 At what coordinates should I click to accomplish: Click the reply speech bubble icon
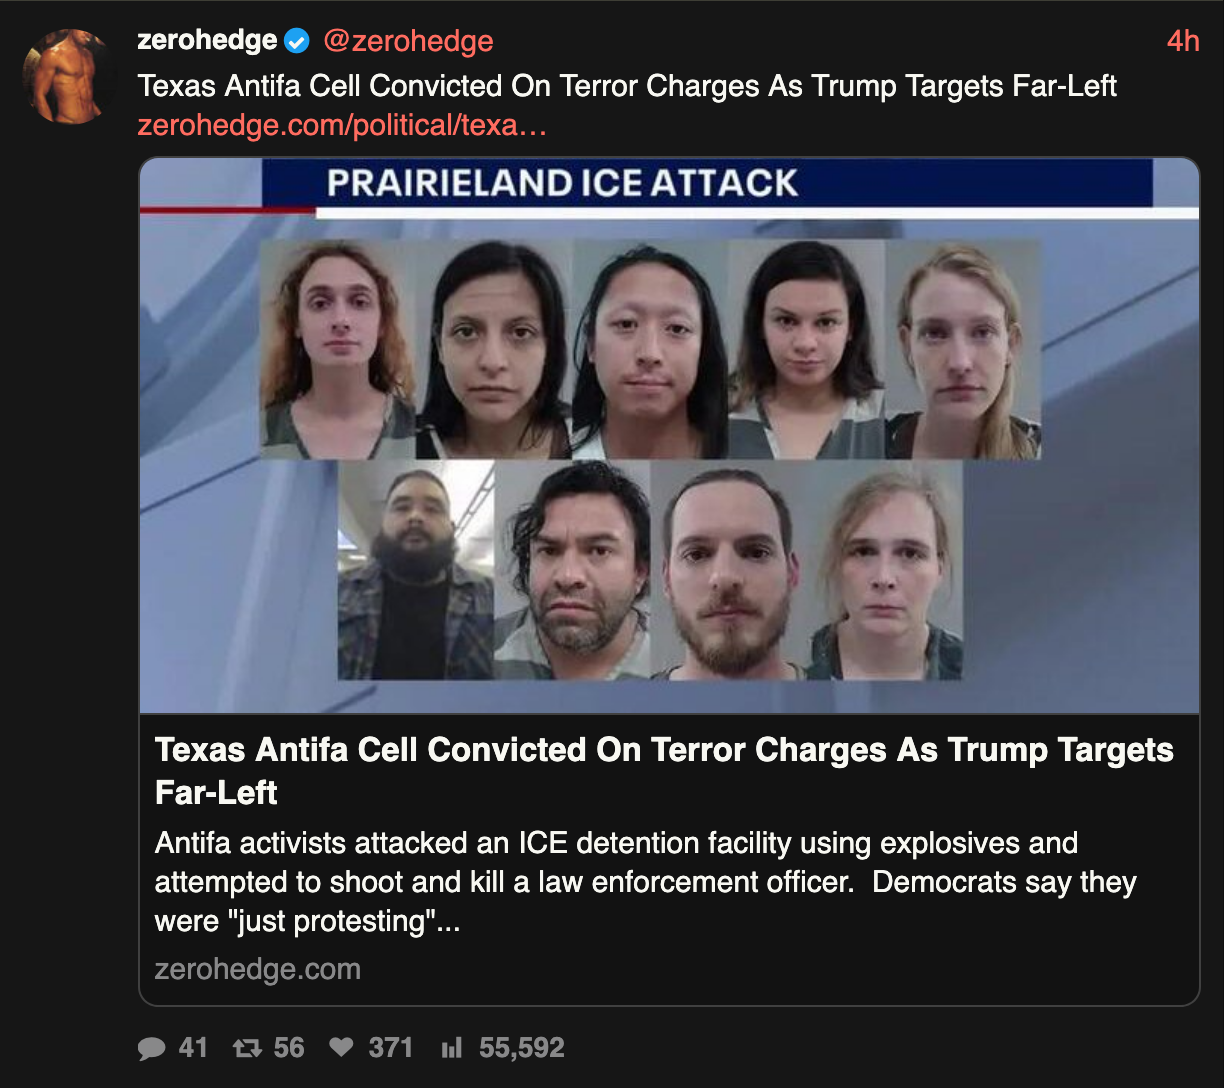pyautogui.click(x=152, y=1048)
